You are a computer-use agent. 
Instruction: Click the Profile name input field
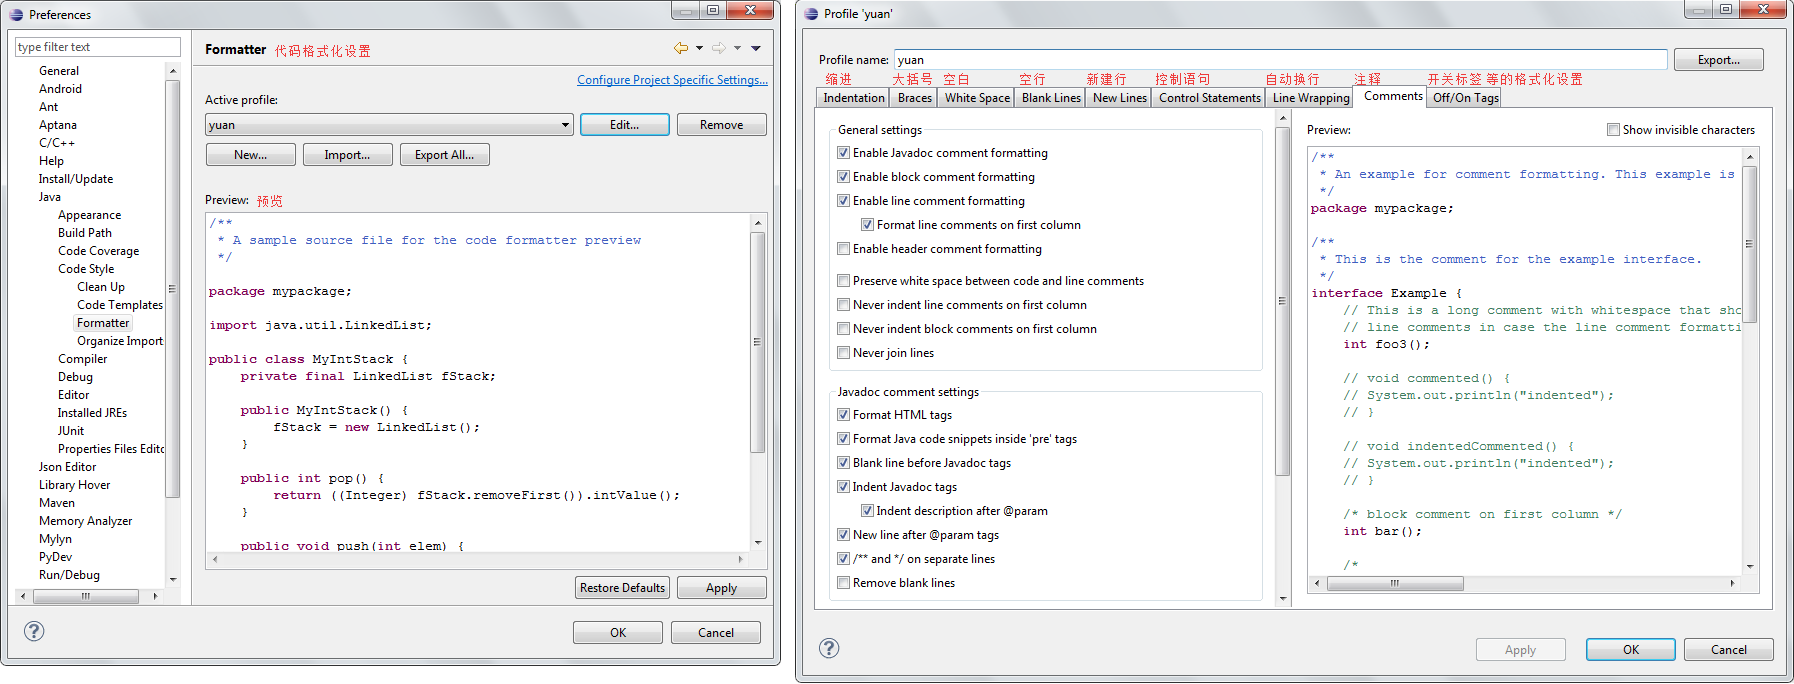1281,60
